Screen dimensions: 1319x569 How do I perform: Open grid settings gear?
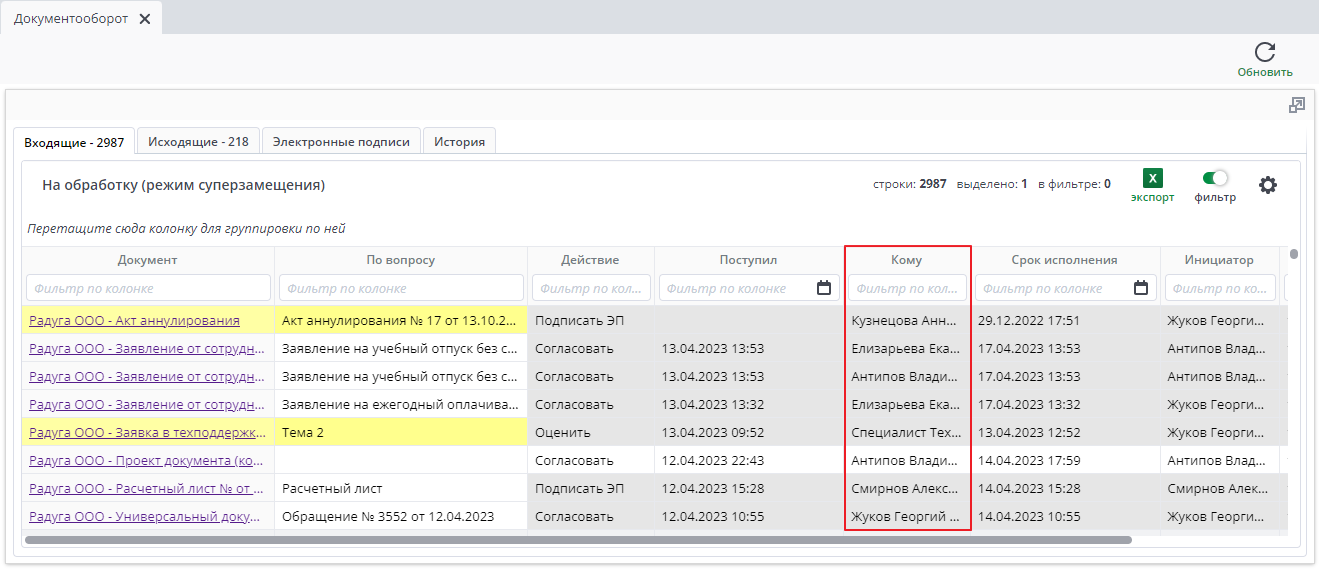[x=1268, y=185]
